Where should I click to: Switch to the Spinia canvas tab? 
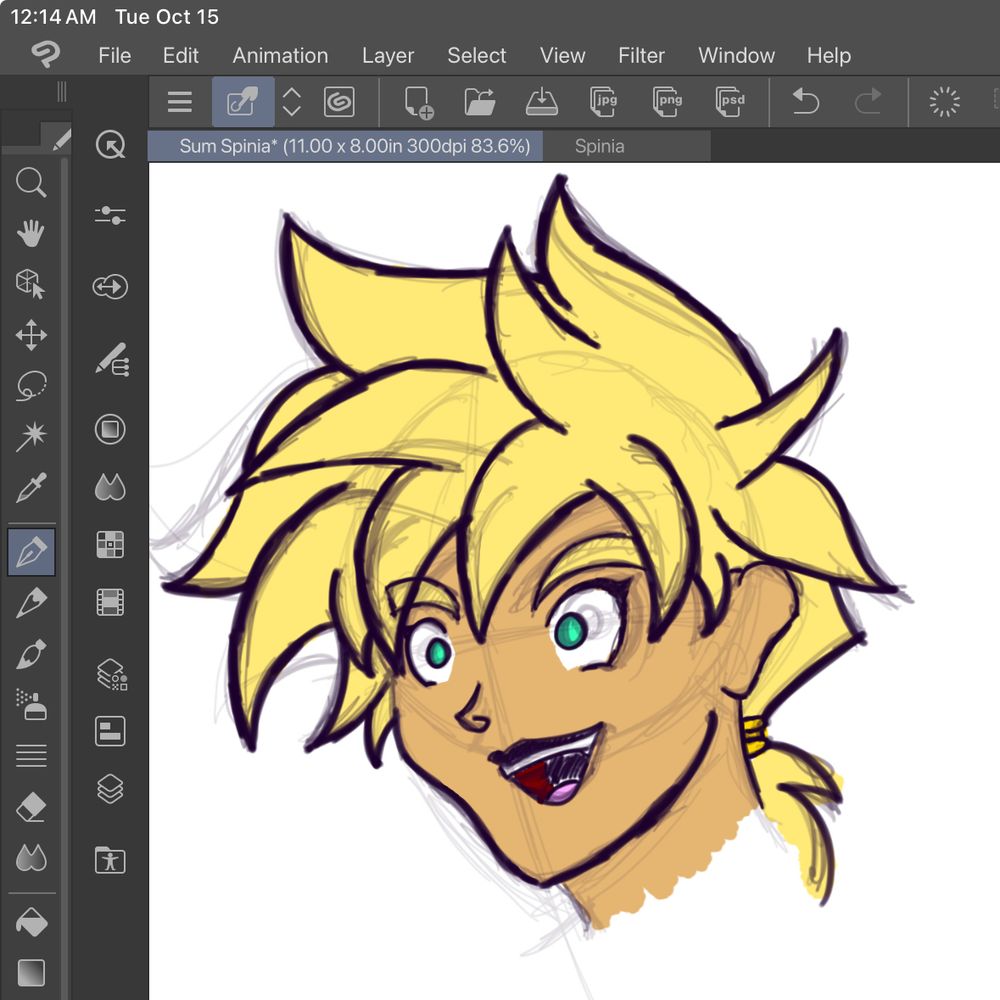coord(600,146)
